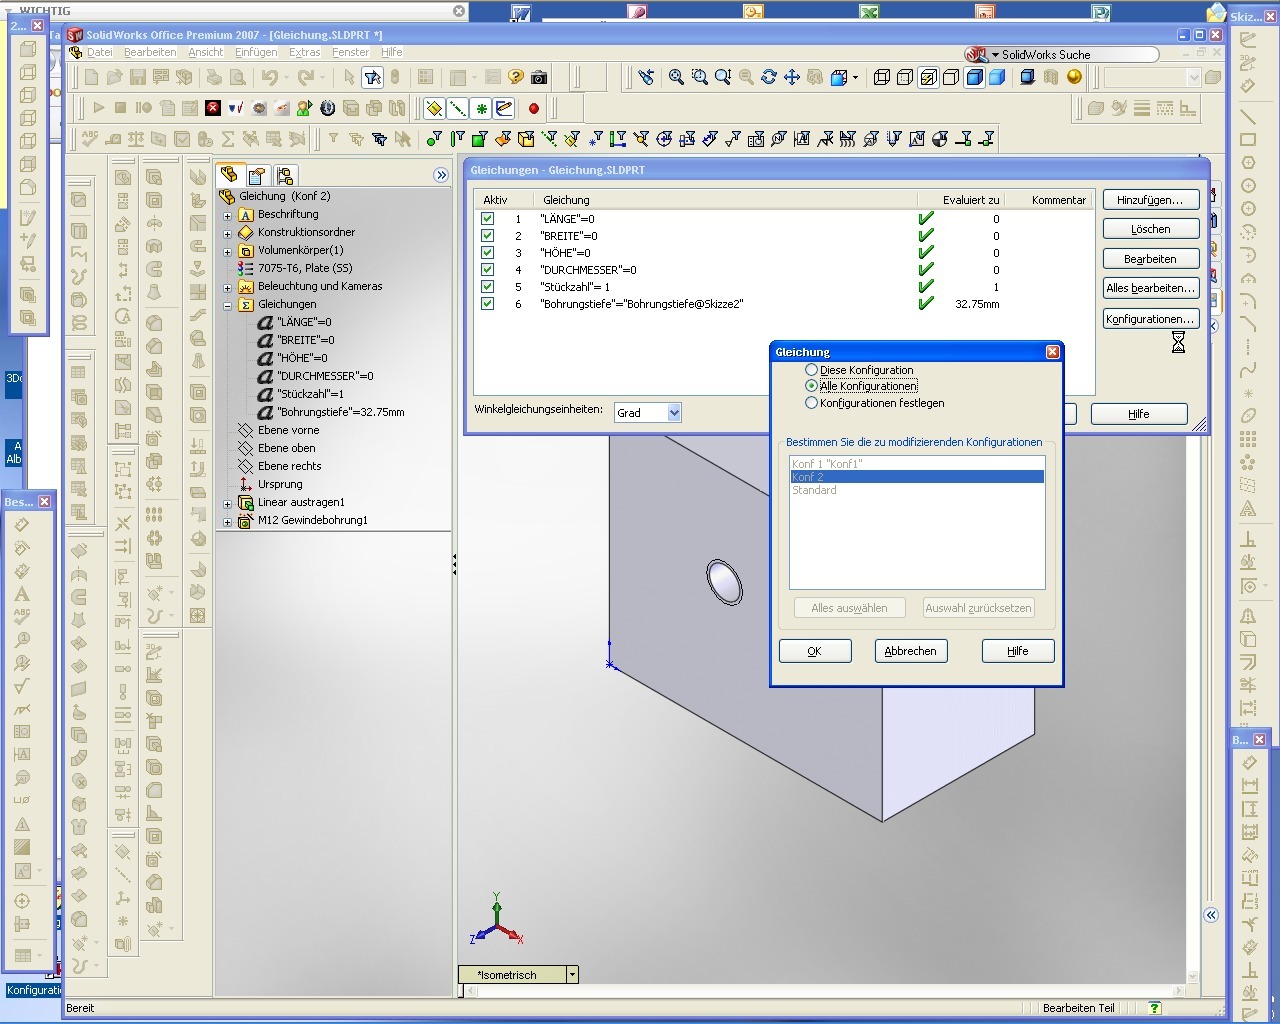Open the ConfigurationManager tab
Image resolution: width=1280 pixels, height=1024 pixels.
click(x=285, y=175)
